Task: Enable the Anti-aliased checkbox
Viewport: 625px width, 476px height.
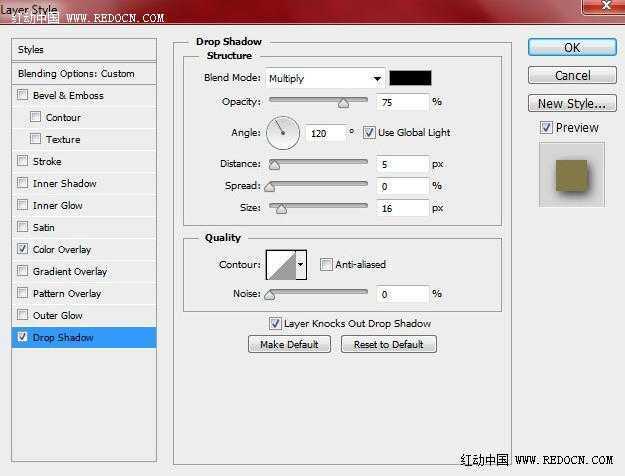Action: (x=326, y=264)
